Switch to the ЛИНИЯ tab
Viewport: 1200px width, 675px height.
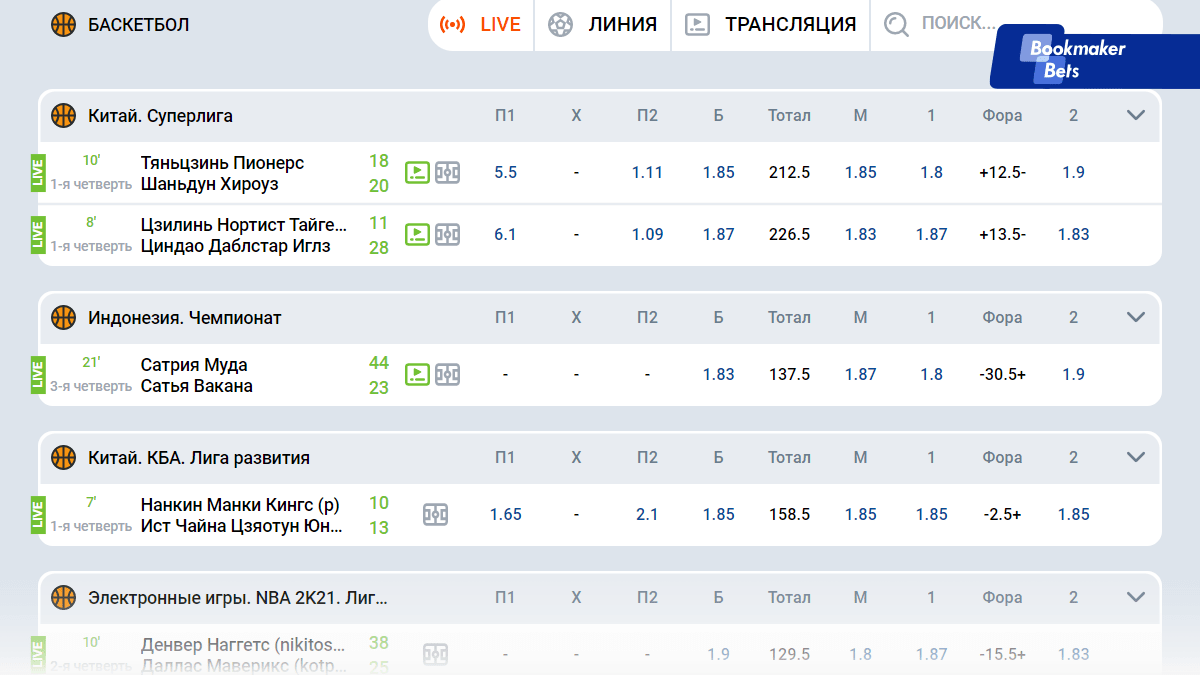pos(603,25)
